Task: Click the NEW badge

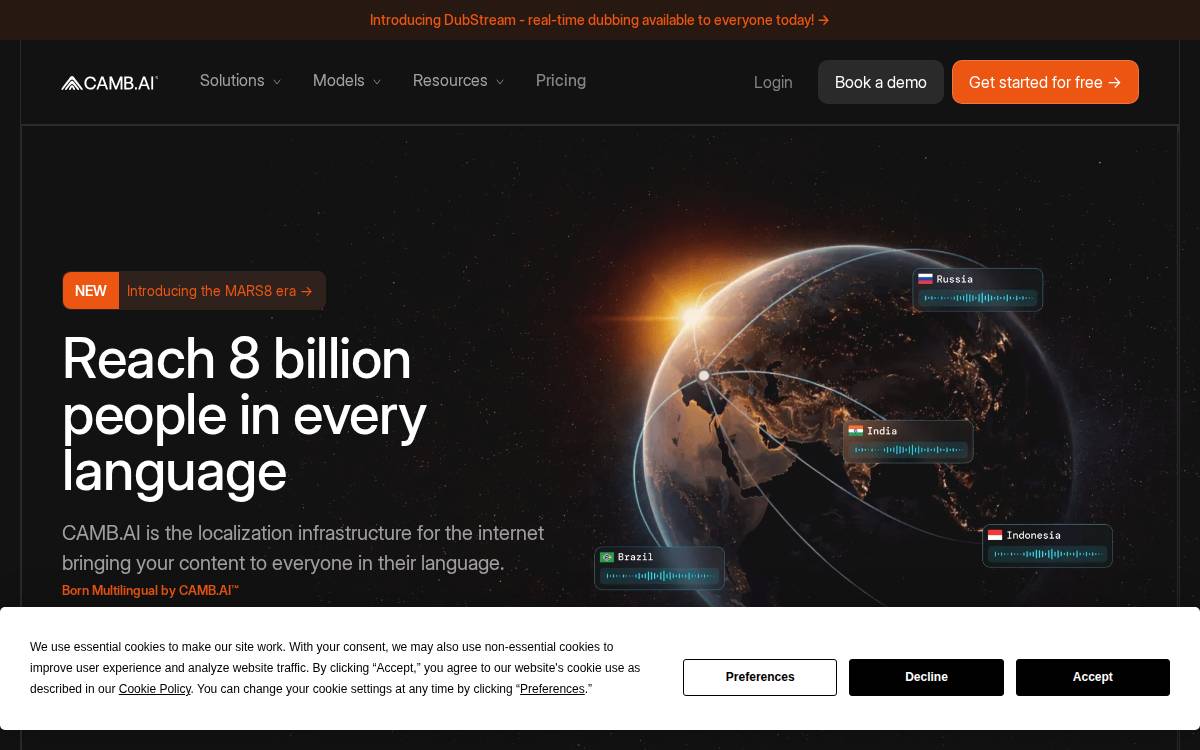Action: click(x=91, y=291)
